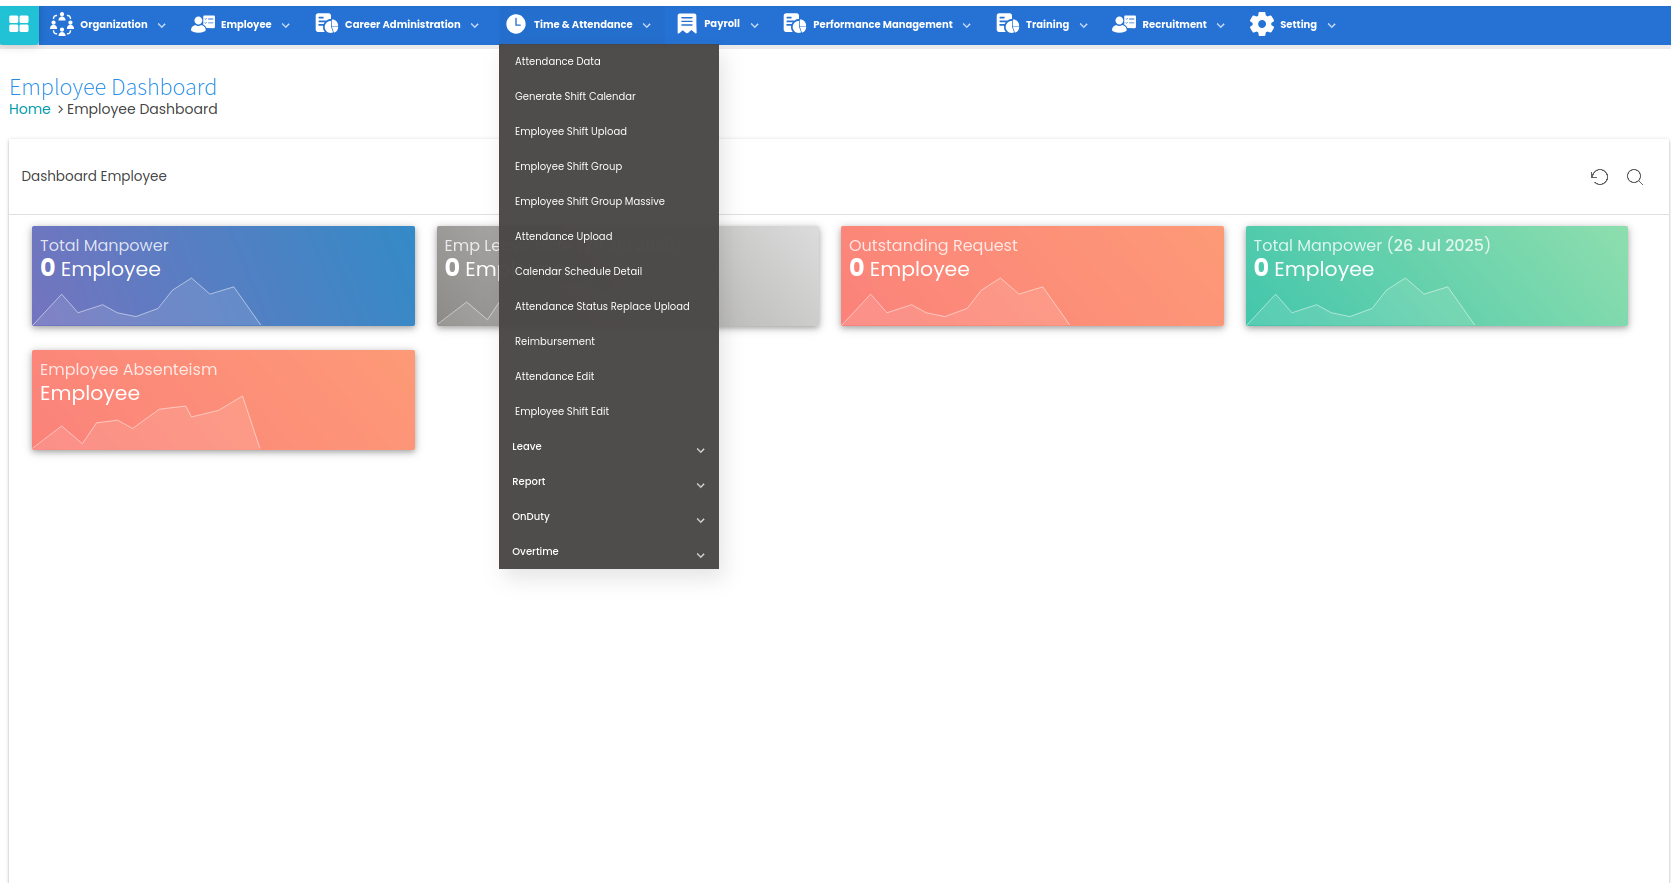Click the Organization menu icon
This screenshot has height=883, width=1671.
pos(62,24)
